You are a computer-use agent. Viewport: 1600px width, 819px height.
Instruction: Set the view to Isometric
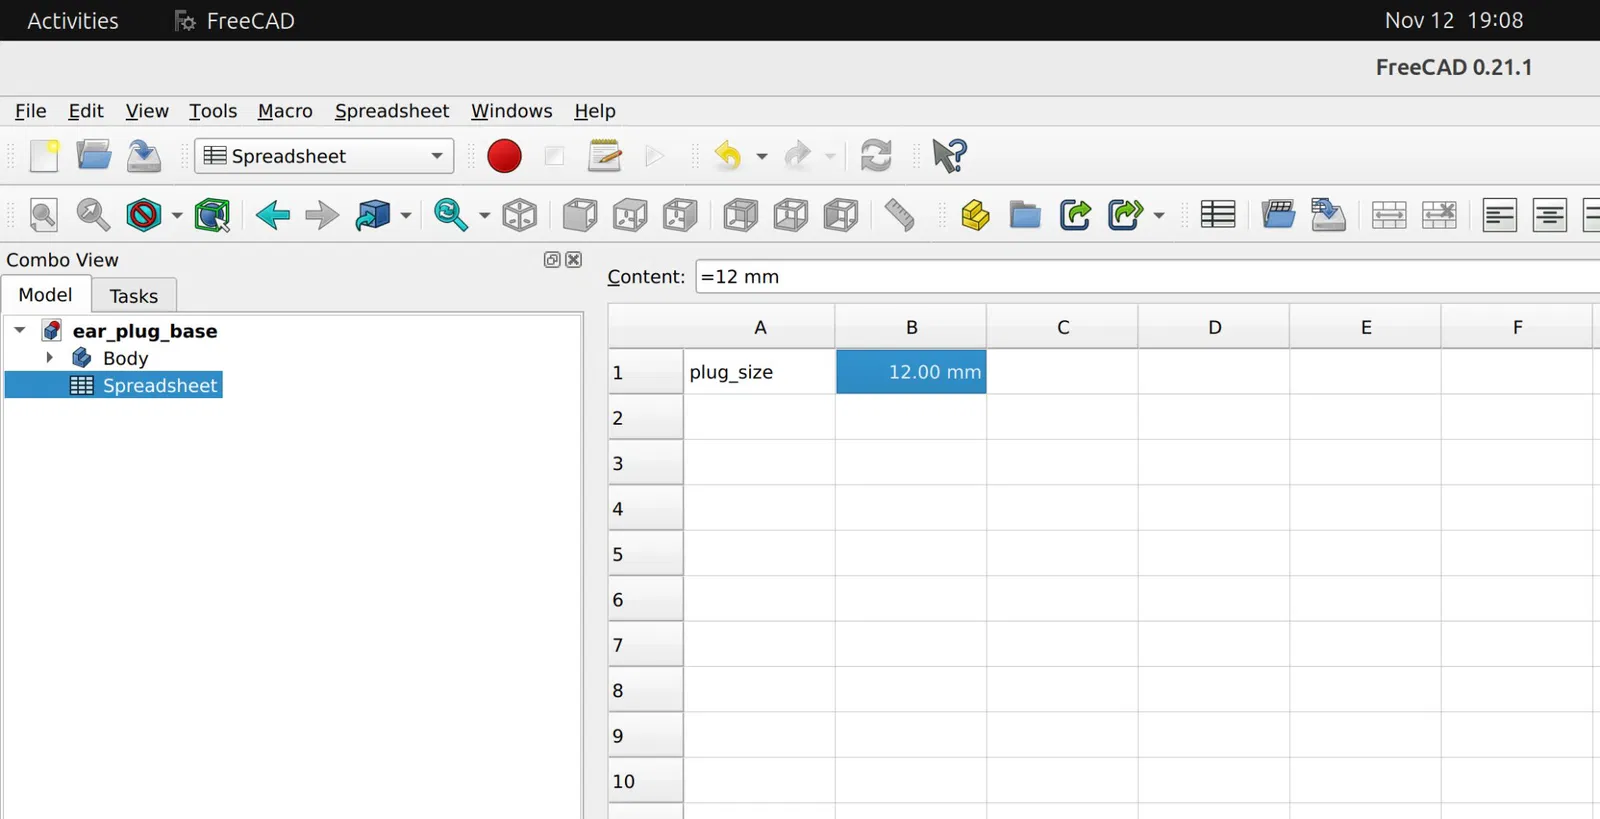click(x=520, y=215)
